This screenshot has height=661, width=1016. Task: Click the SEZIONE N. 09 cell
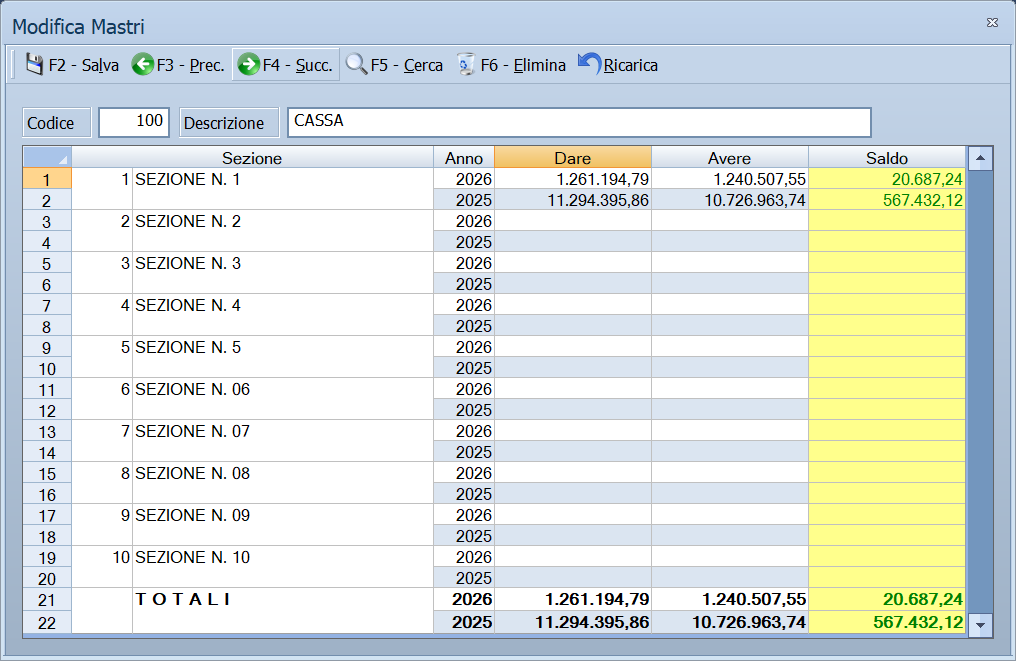tap(283, 525)
